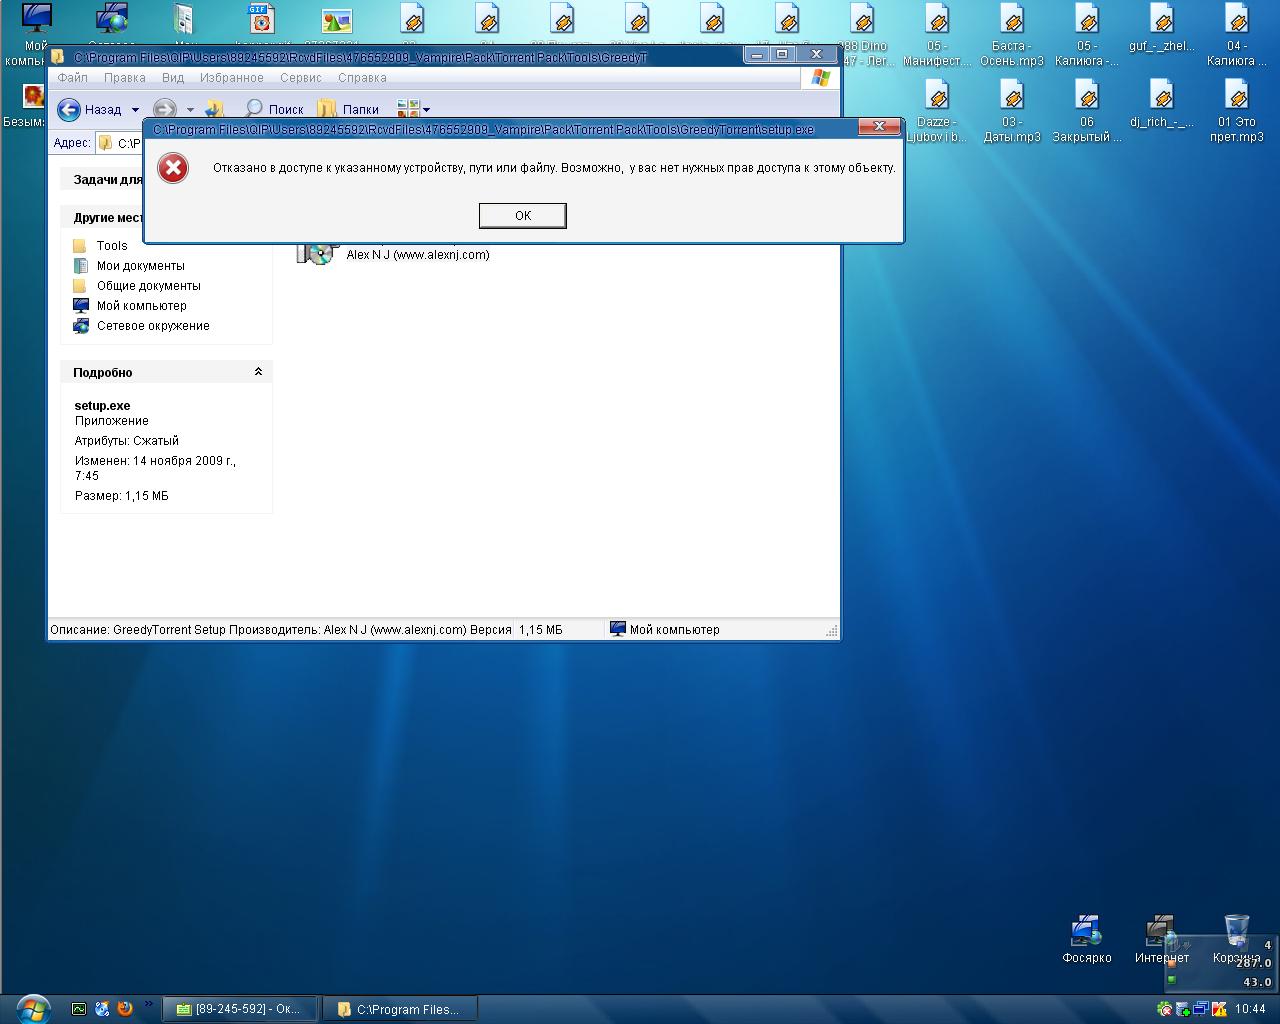Select the 03 - Даты.mp3 desktop file
This screenshot has width=1280, height=1024.
click(1012, 96)
